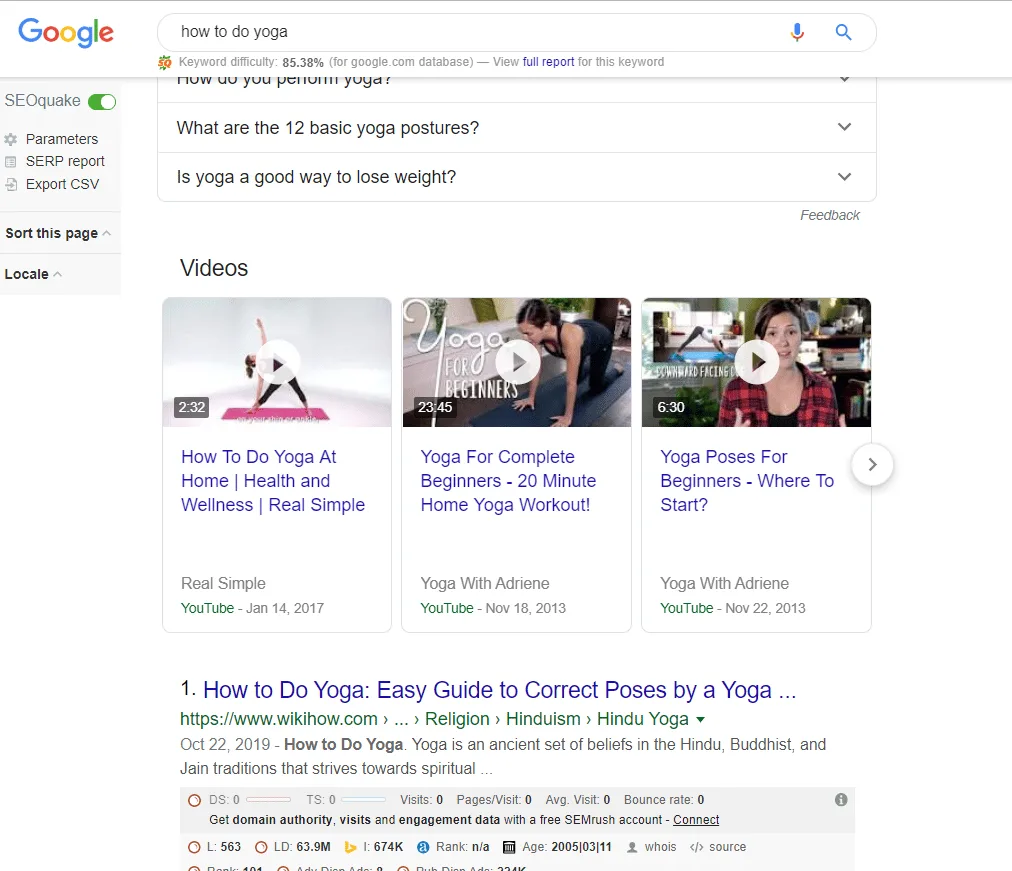Click the SEOquake keyword difficulty icon
This screenshot has width=1012, height=871.
pos(165,62)
